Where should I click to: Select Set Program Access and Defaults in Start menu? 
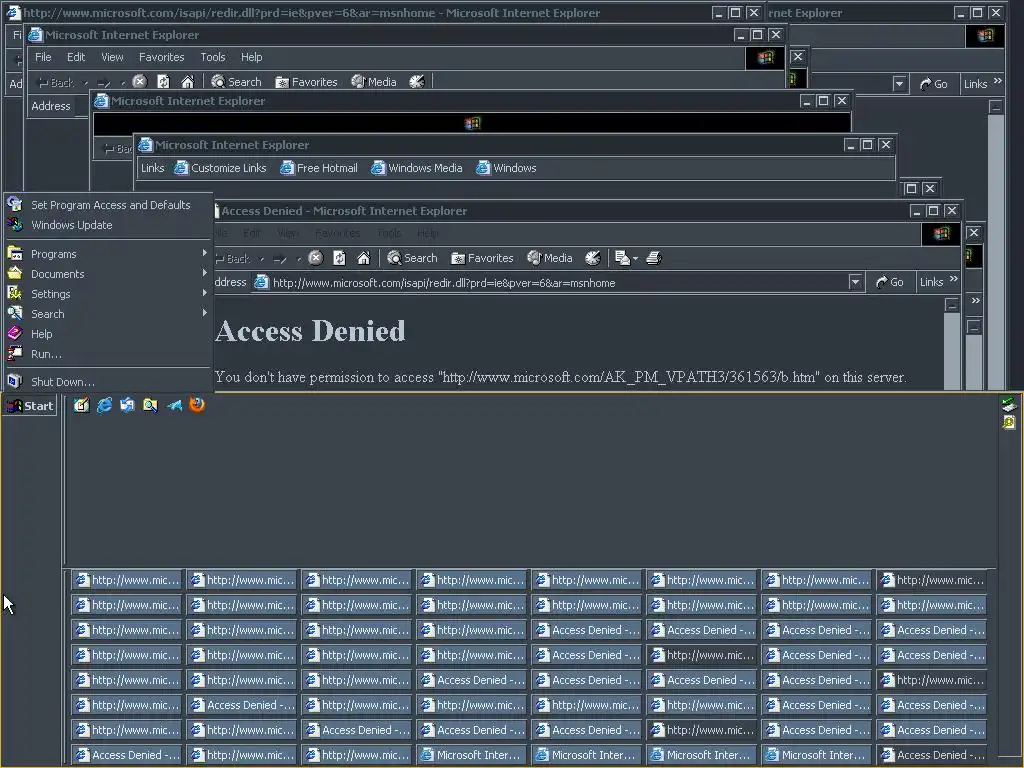pos(108,204)
